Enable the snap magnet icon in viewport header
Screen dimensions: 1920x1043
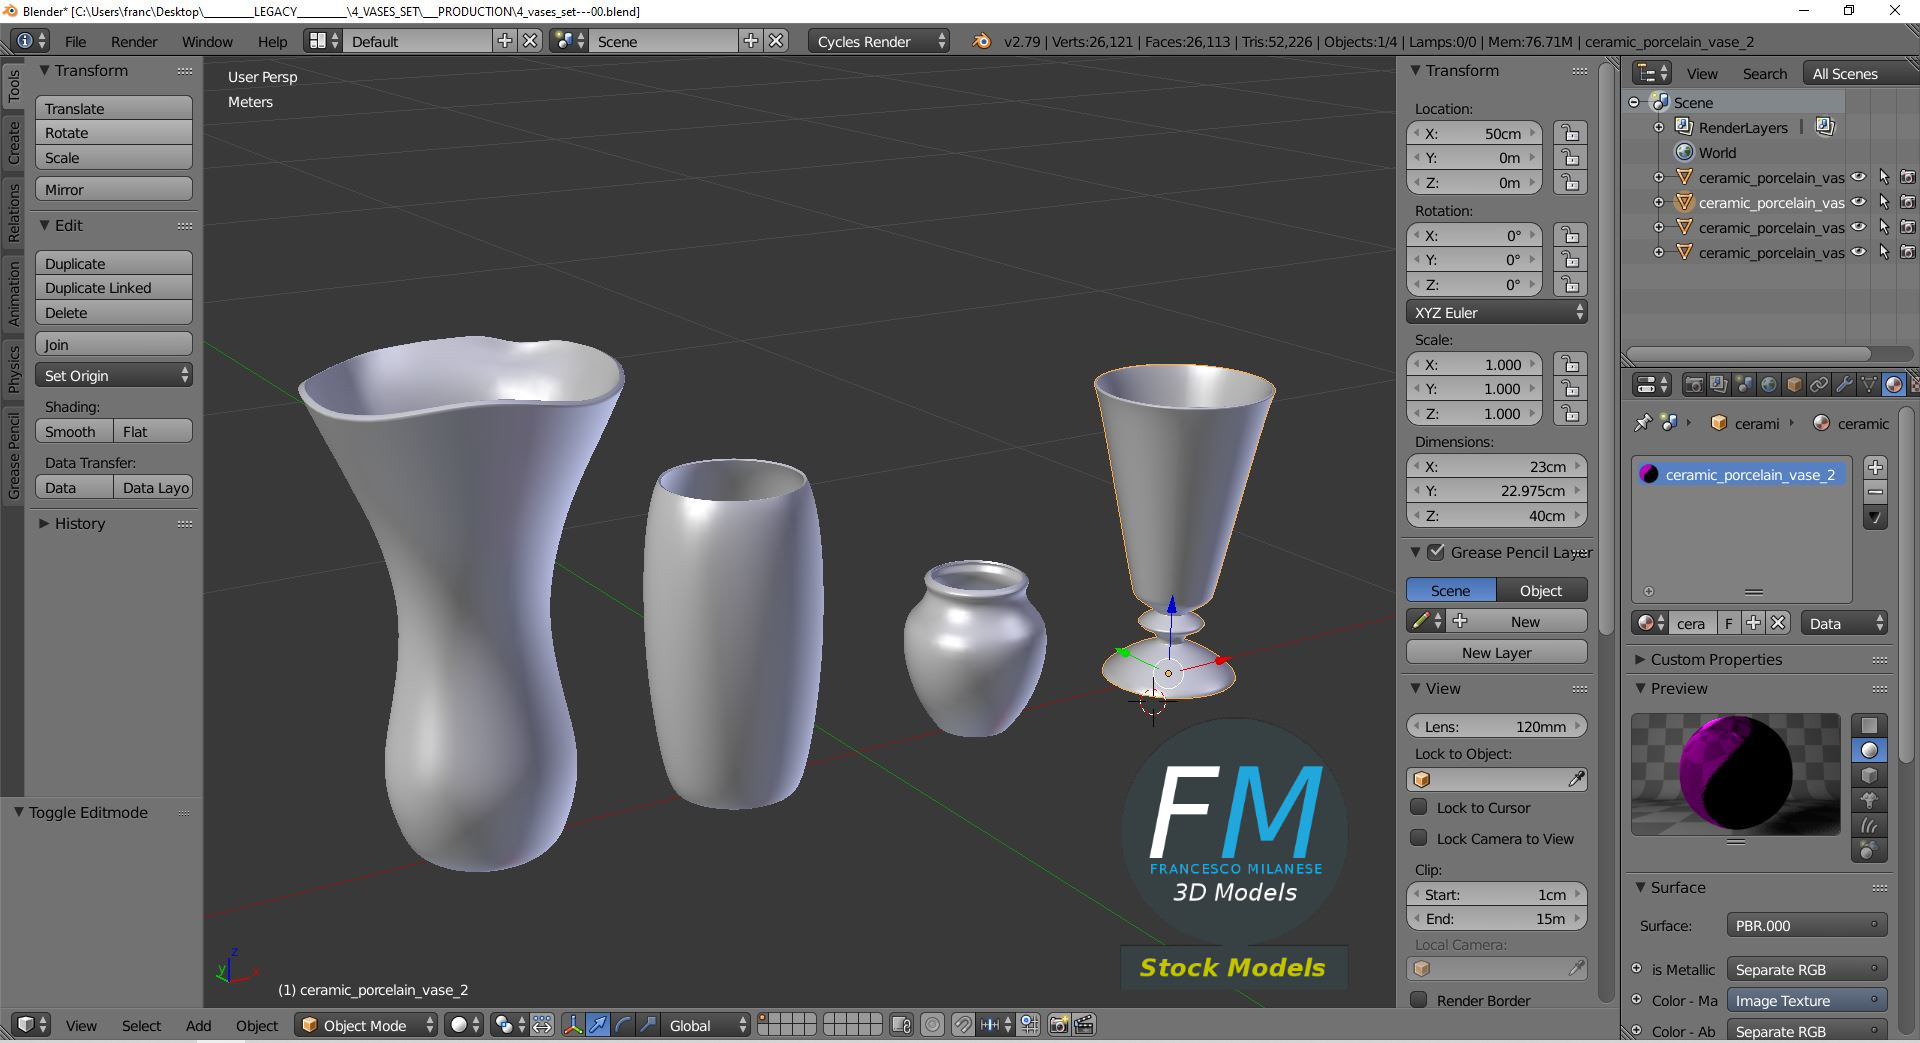964,1025
